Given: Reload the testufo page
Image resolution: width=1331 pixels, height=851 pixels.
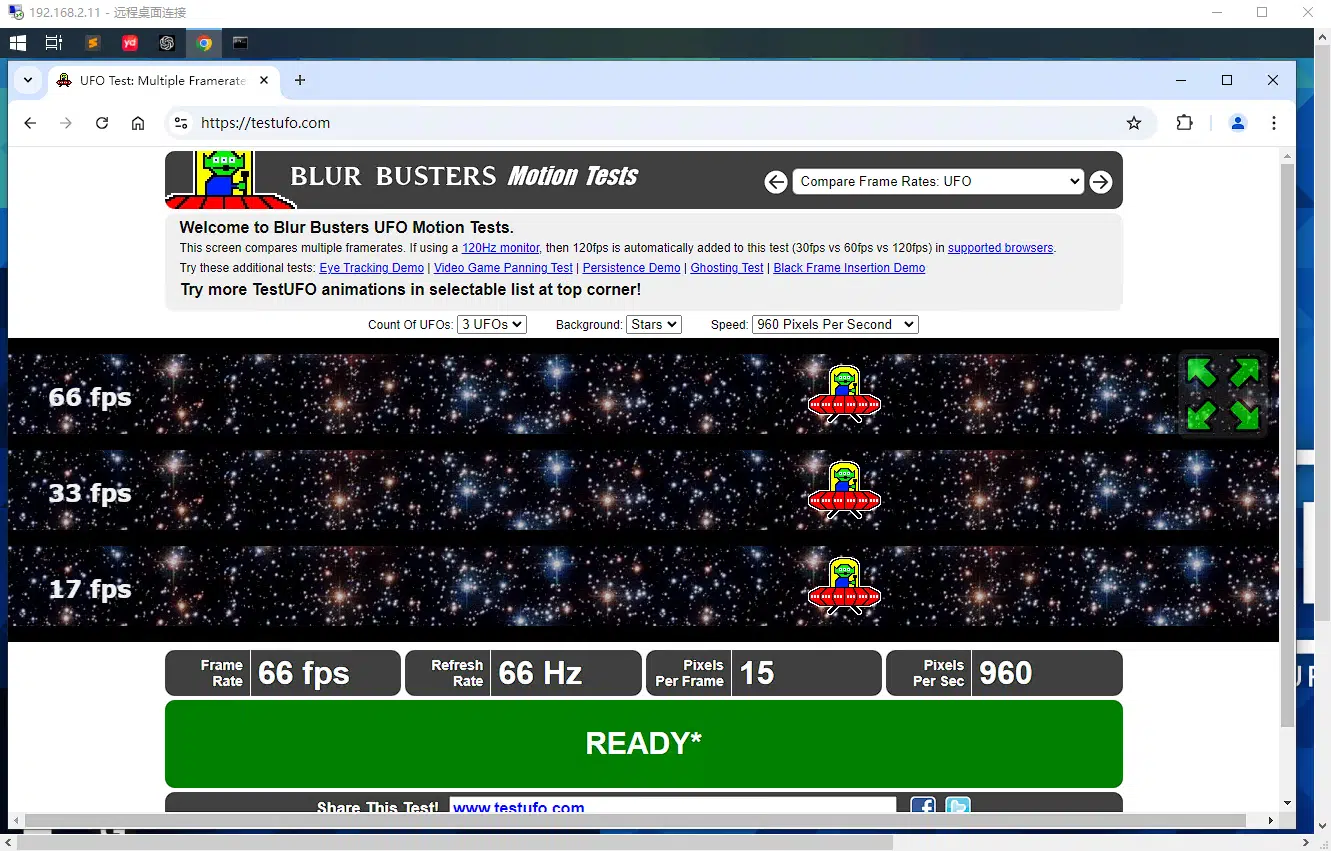Looking at the screenshot, I should click(102, 123).
